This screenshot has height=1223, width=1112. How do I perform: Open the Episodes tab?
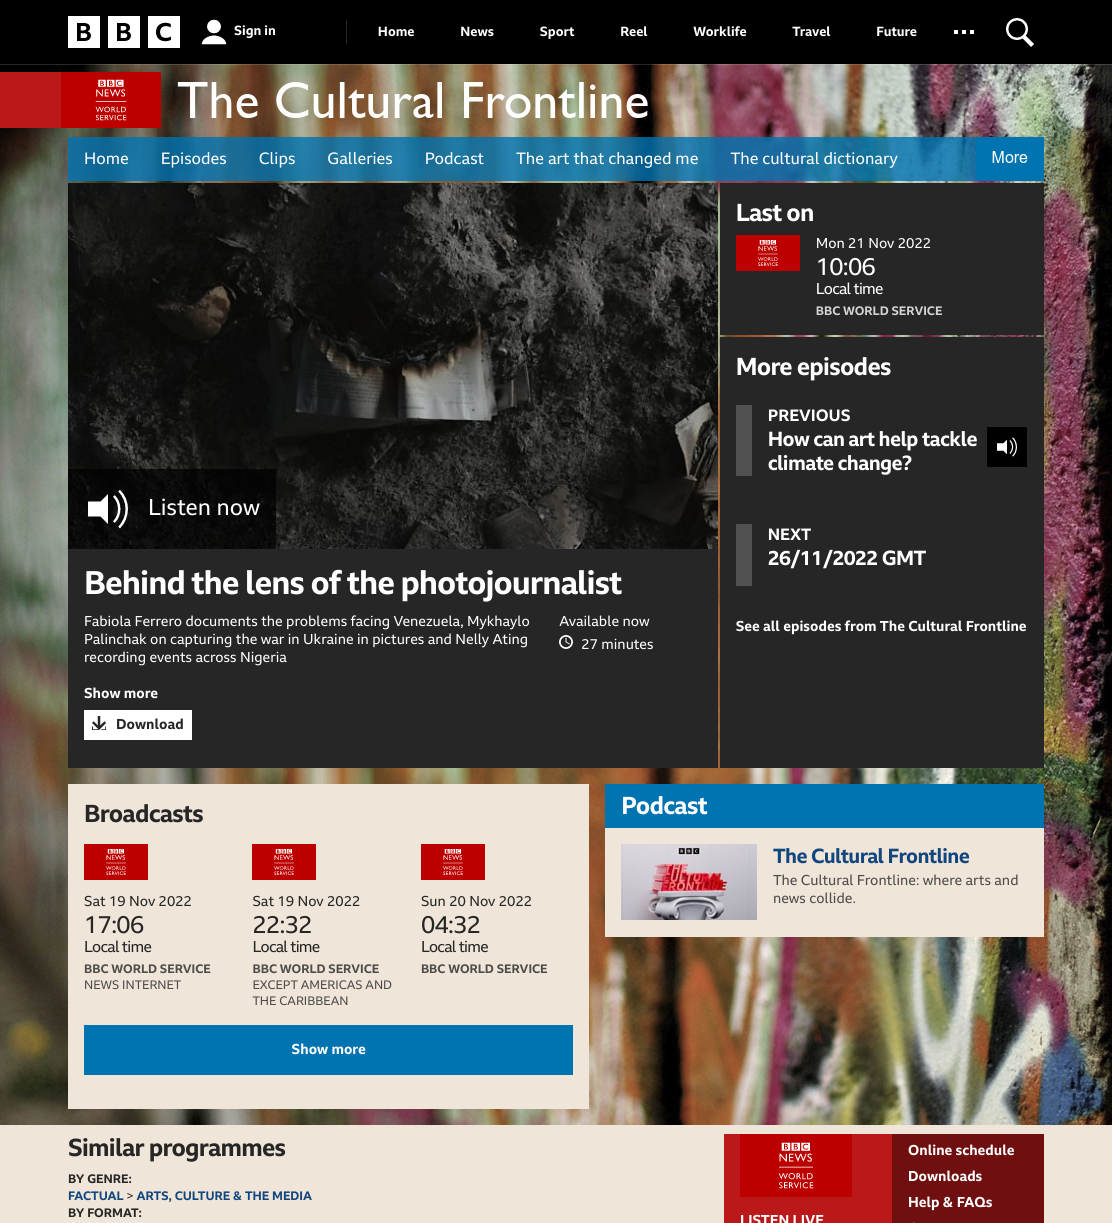click(x=194, y=159)
